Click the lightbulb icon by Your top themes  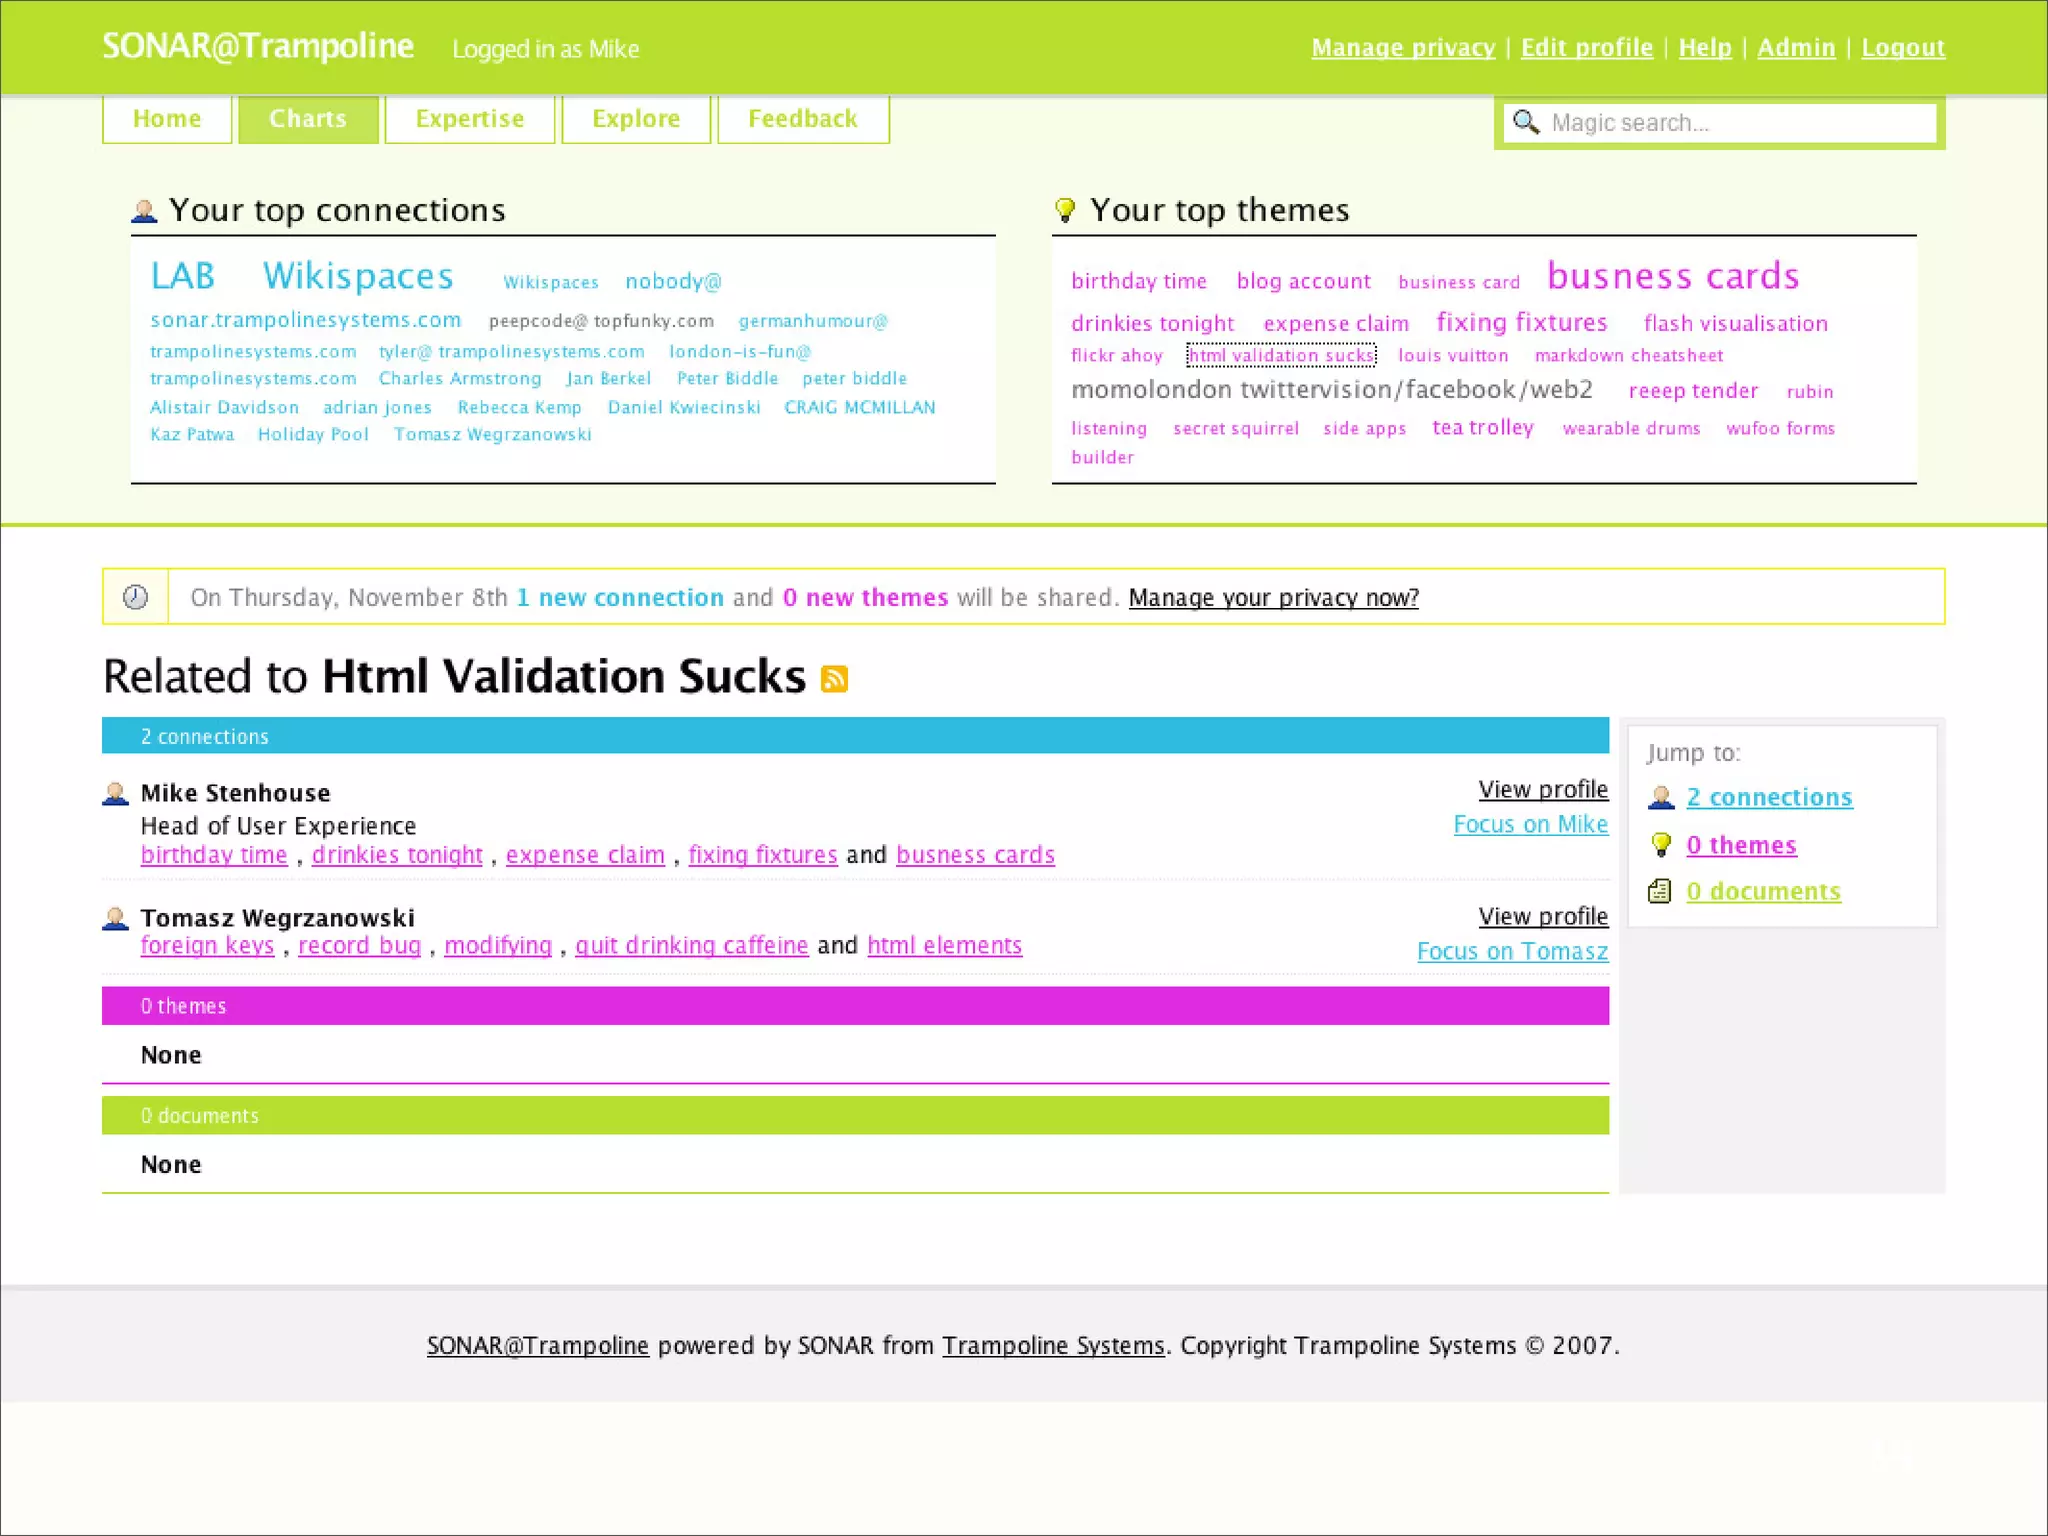point(1065,210)
